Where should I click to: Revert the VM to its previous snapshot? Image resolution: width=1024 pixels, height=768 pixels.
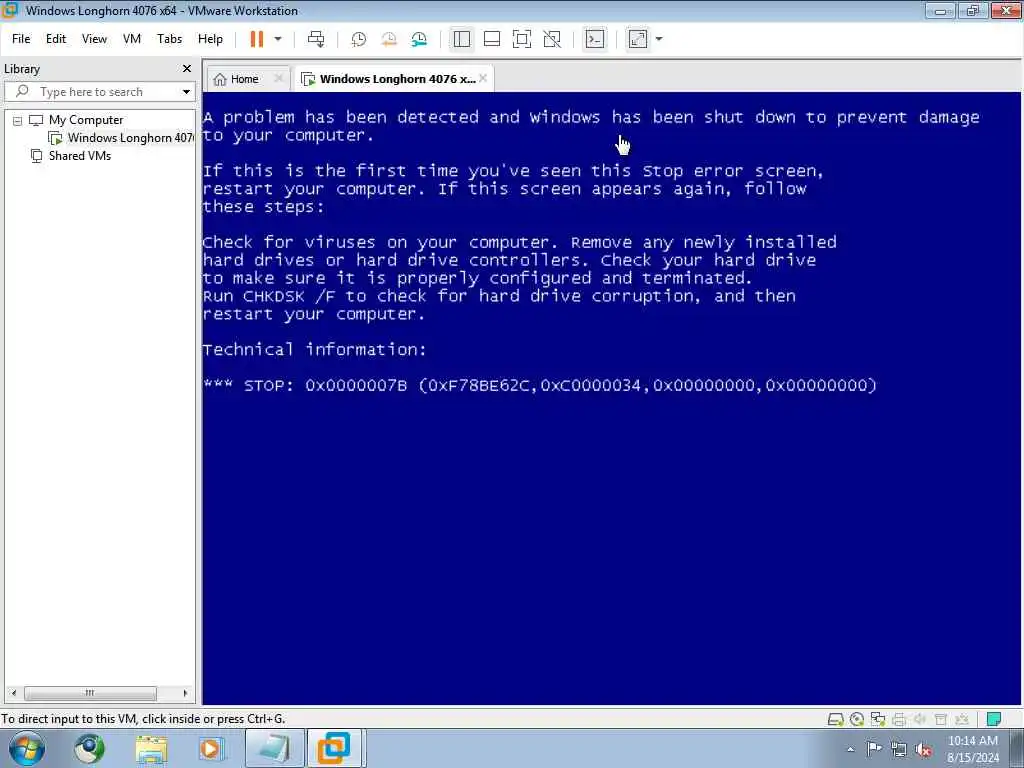(x=389, y=39)
